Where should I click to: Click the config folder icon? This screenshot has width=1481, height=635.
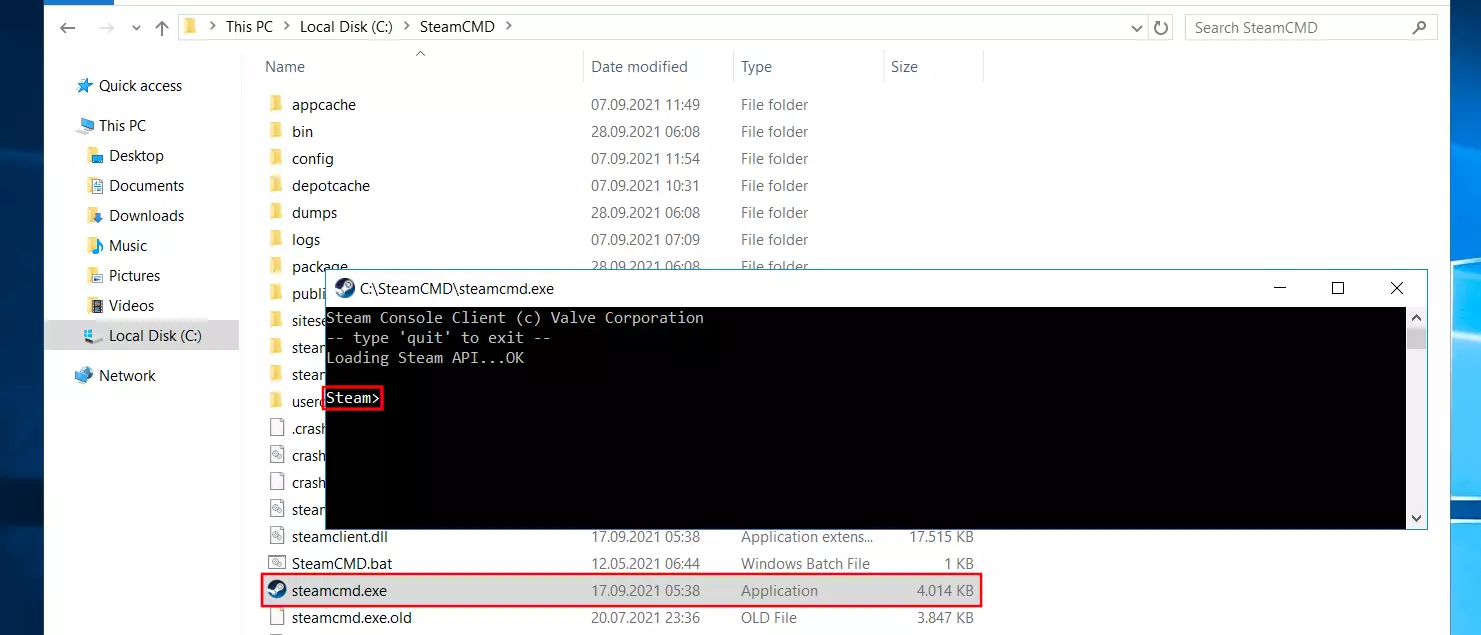click(x=277, y=158)
